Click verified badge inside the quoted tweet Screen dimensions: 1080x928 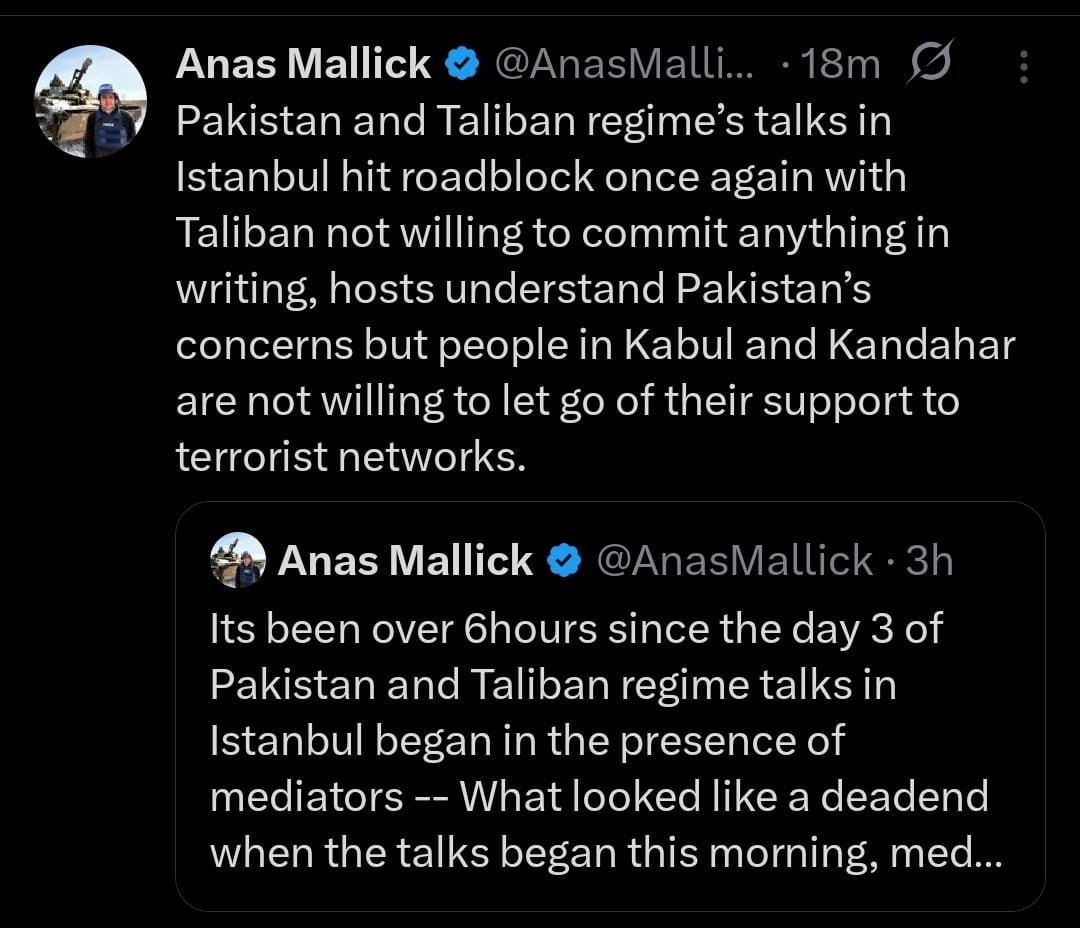coord(565,561)
